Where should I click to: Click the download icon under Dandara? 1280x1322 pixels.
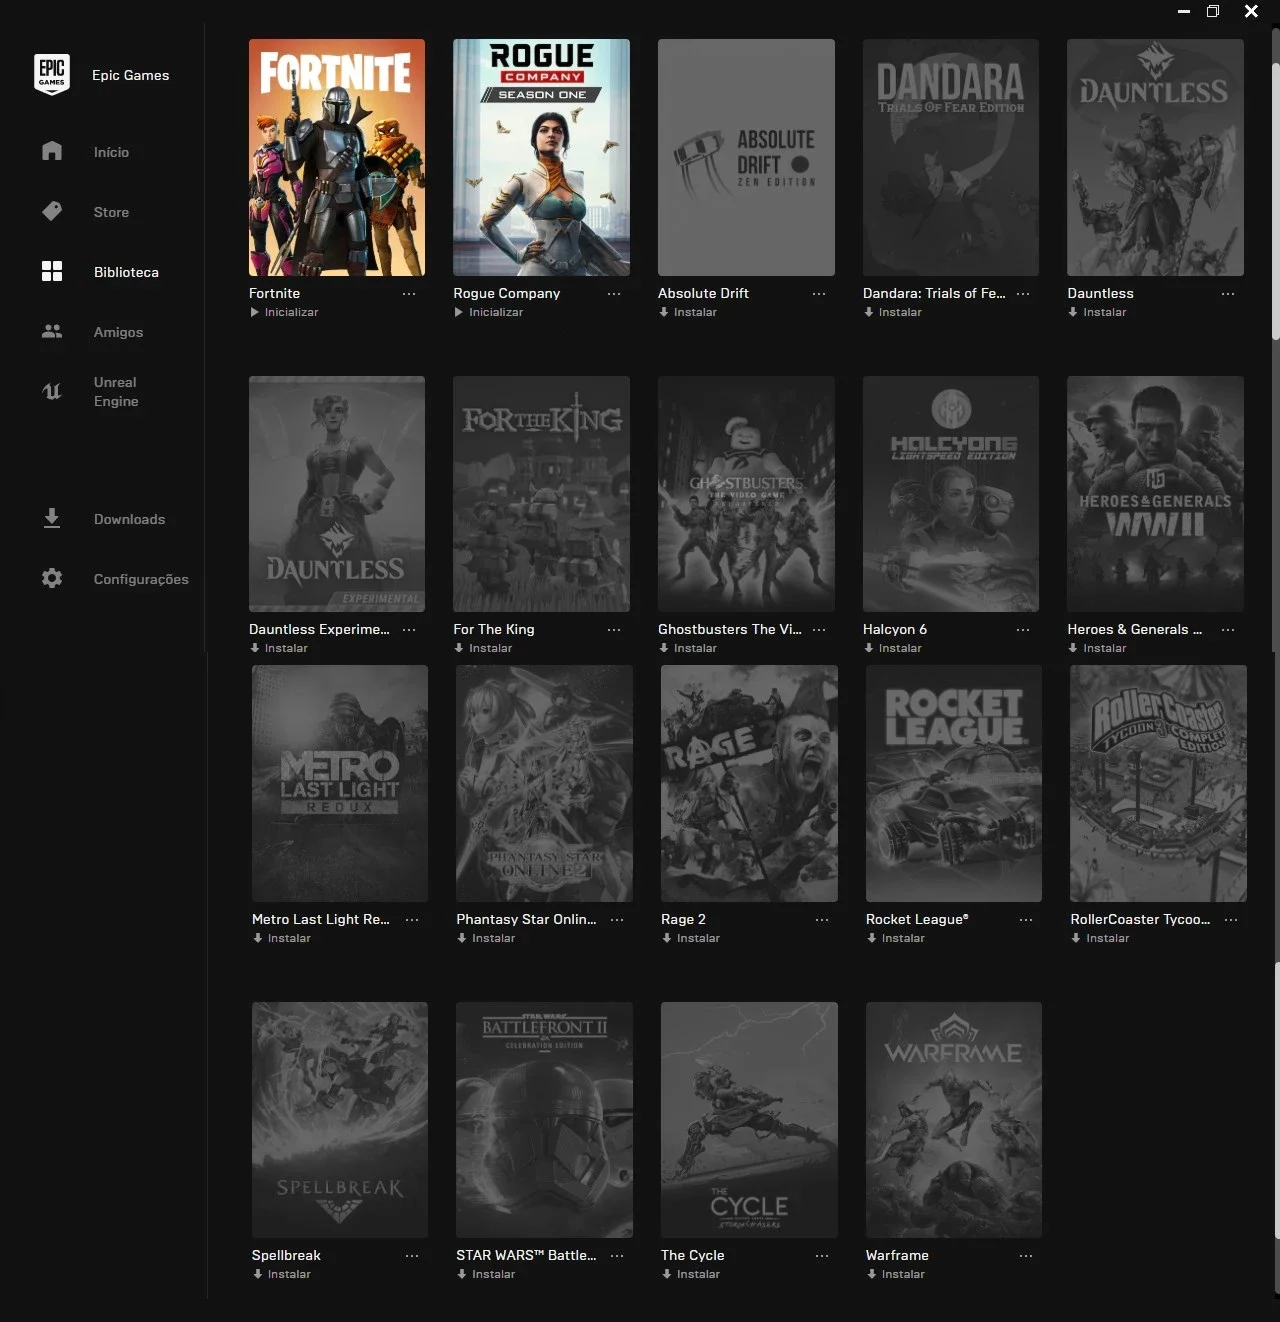coord(868,312)
